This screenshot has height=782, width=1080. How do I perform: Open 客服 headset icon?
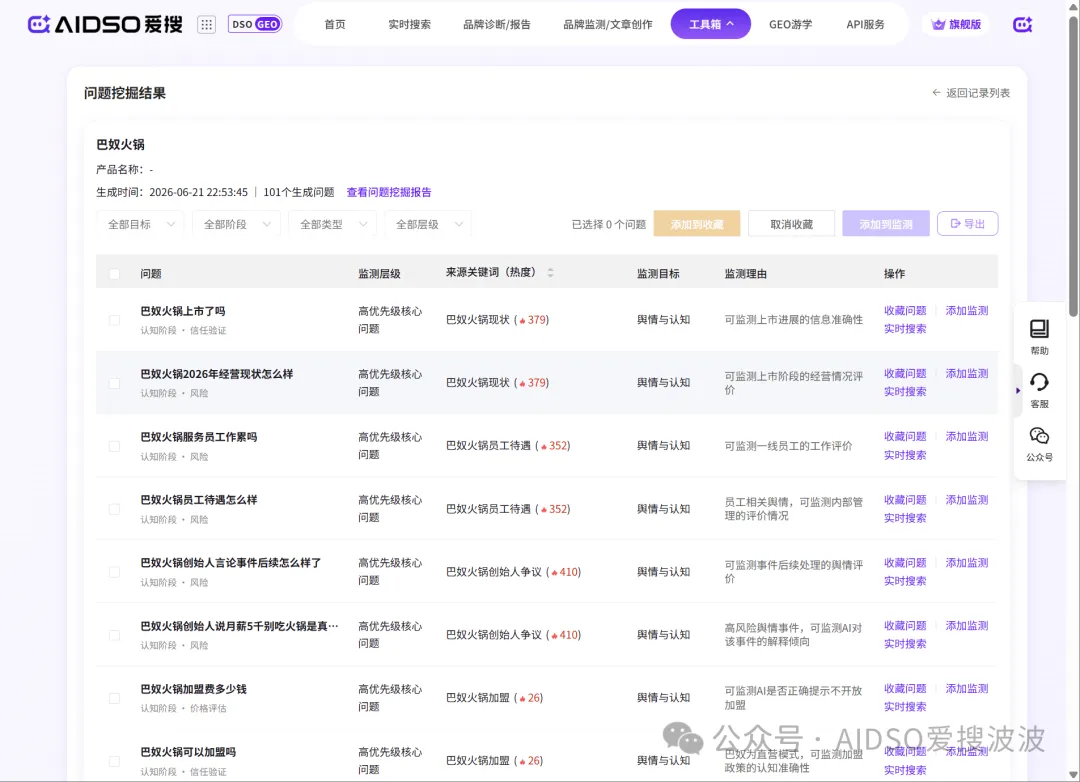(1039, 390)
